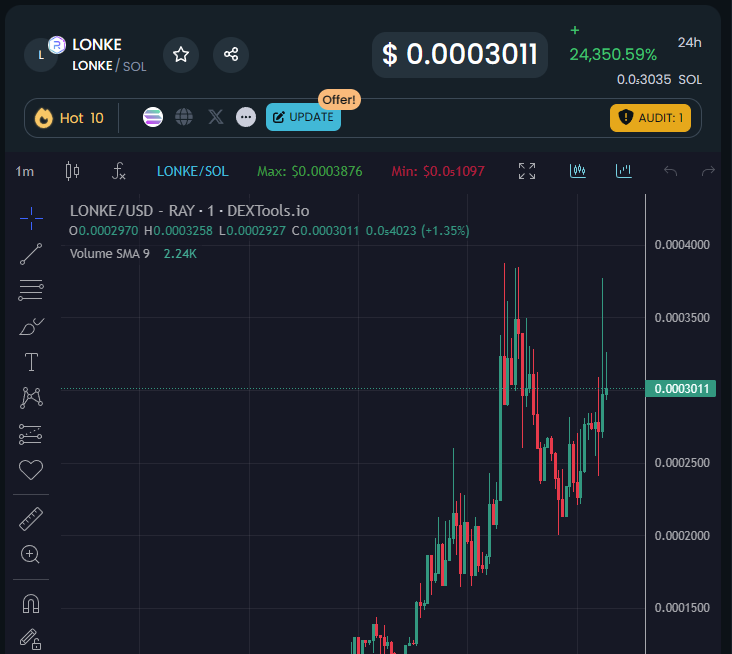Image resolution: width=732 pixels, height=654 pixels.
Task: Click the 0.0002500 price axis label
Action: tap(682, 463)
